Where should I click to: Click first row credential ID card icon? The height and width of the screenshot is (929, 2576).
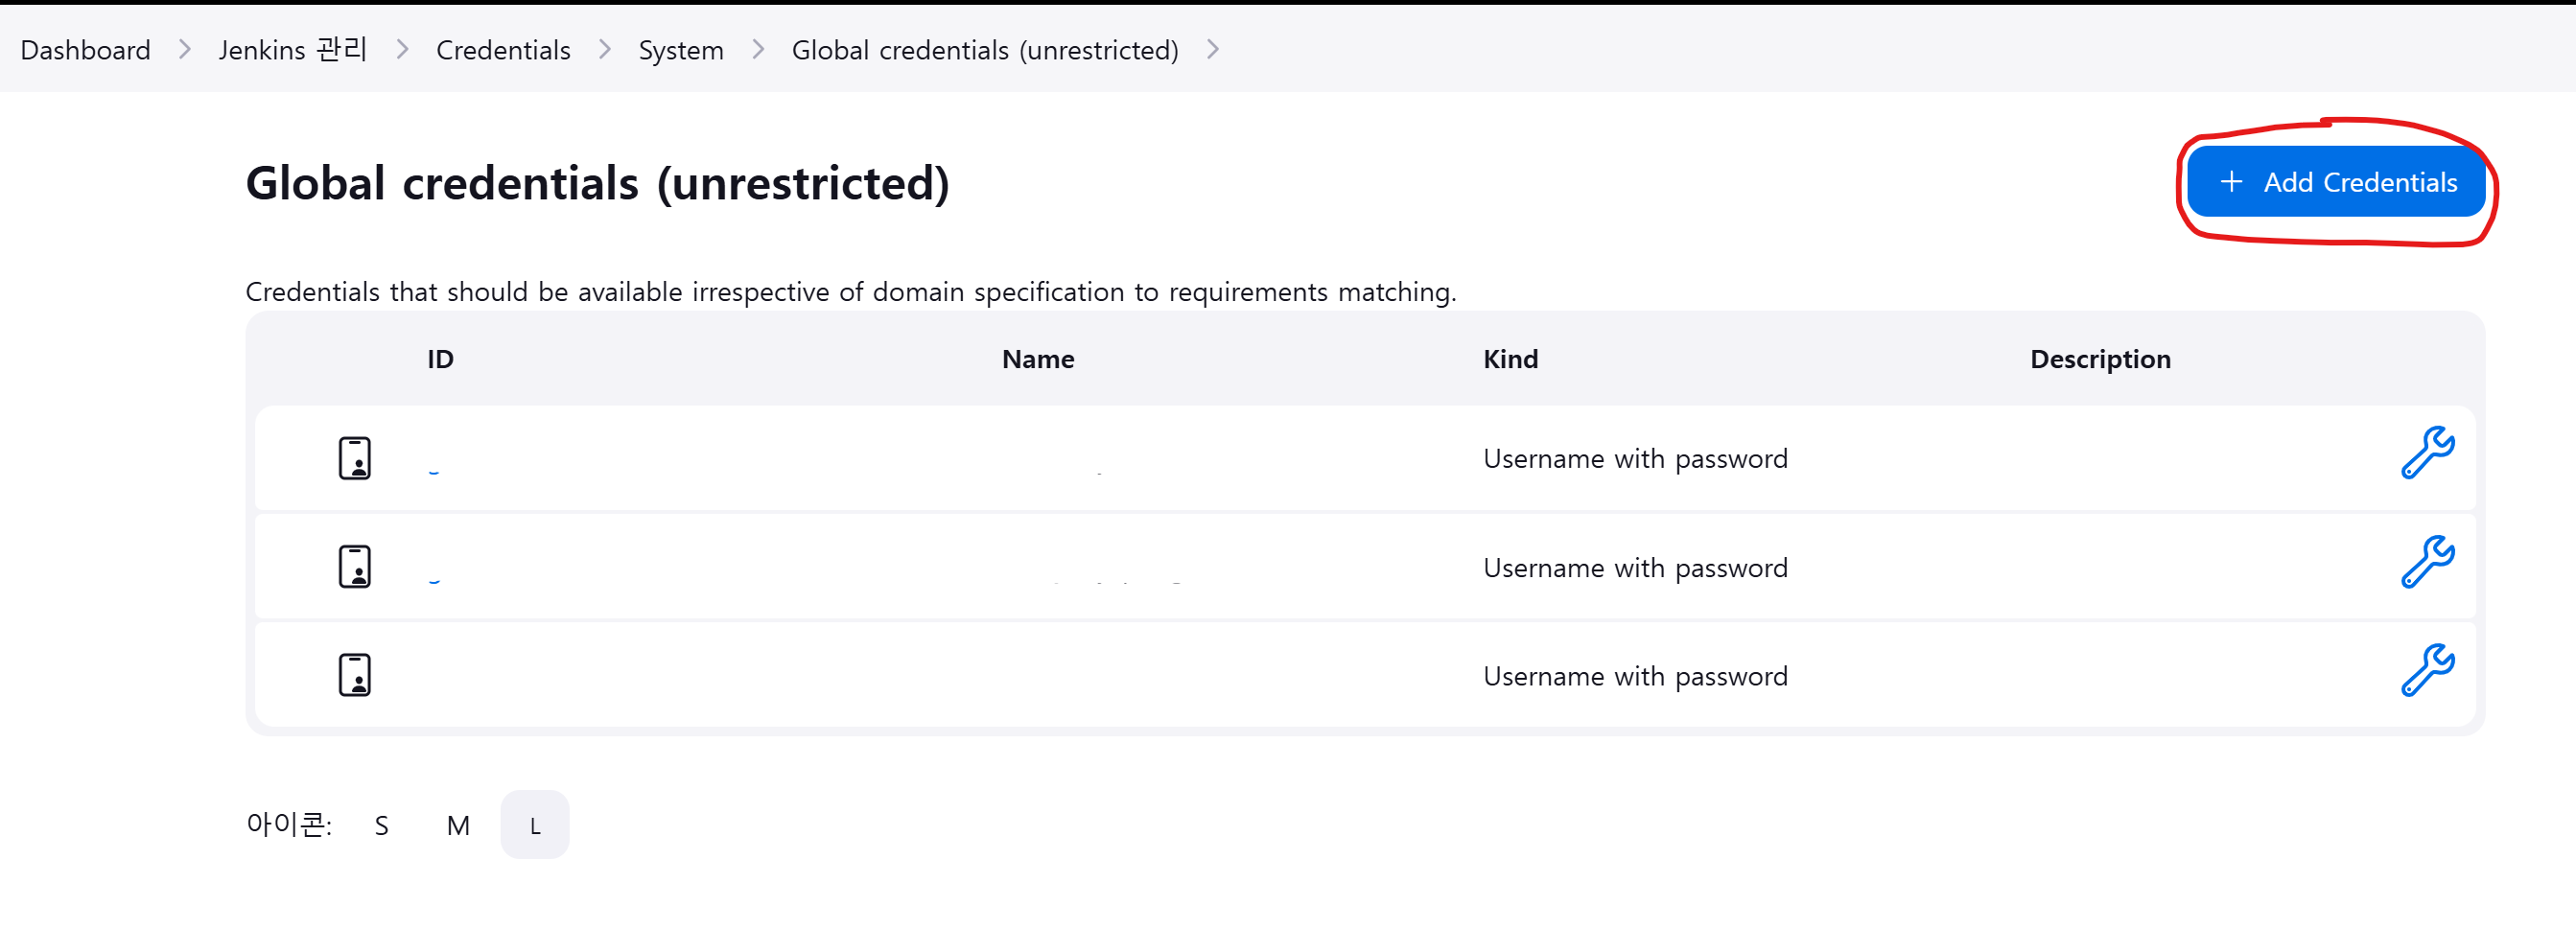[354, 458]
